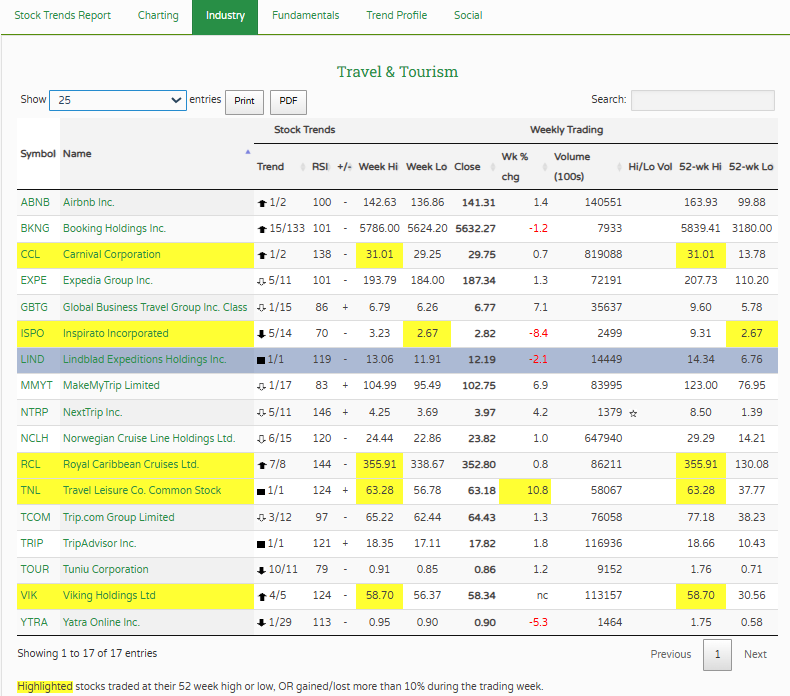Open the Social tab
The height and width of the screenshot is (696, 790).
pyautogui.click(x=468, y=16)
